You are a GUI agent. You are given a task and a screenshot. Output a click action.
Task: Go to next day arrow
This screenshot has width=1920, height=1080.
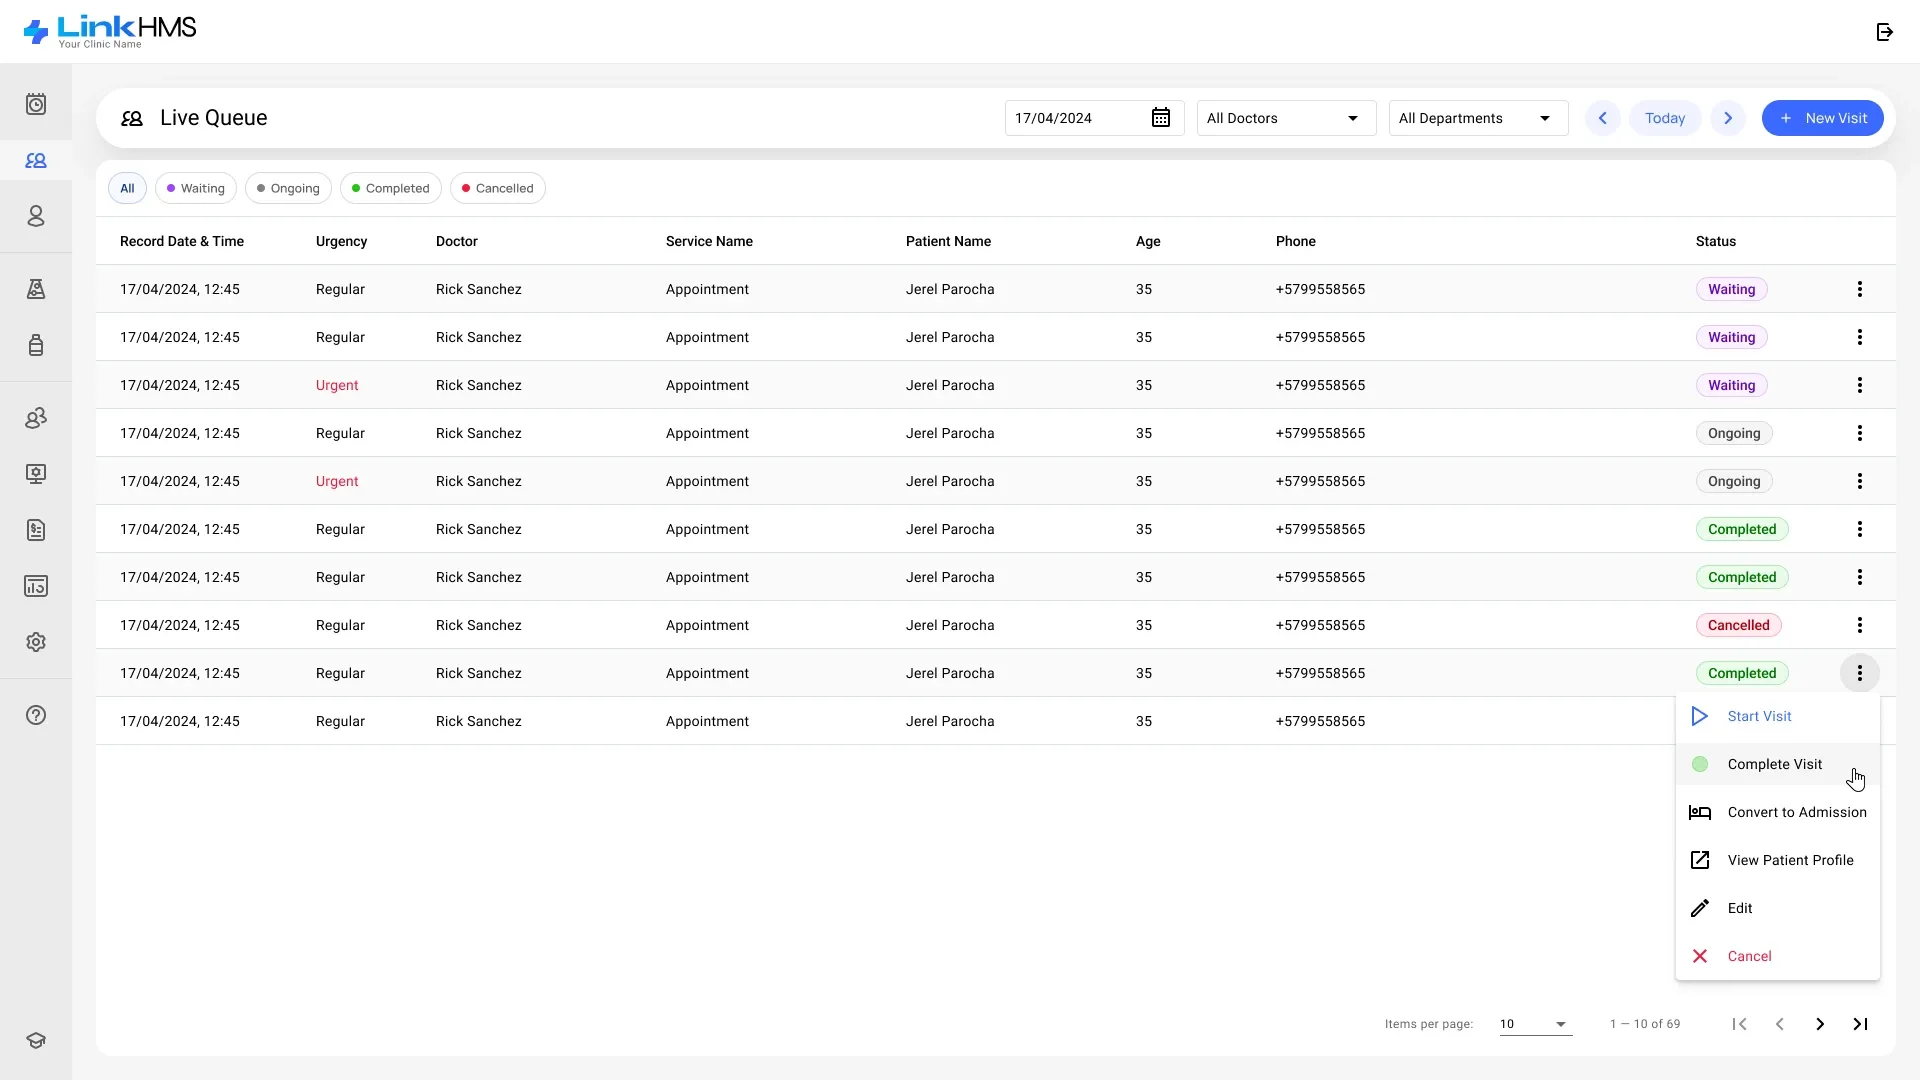[x=1728, y=118]
